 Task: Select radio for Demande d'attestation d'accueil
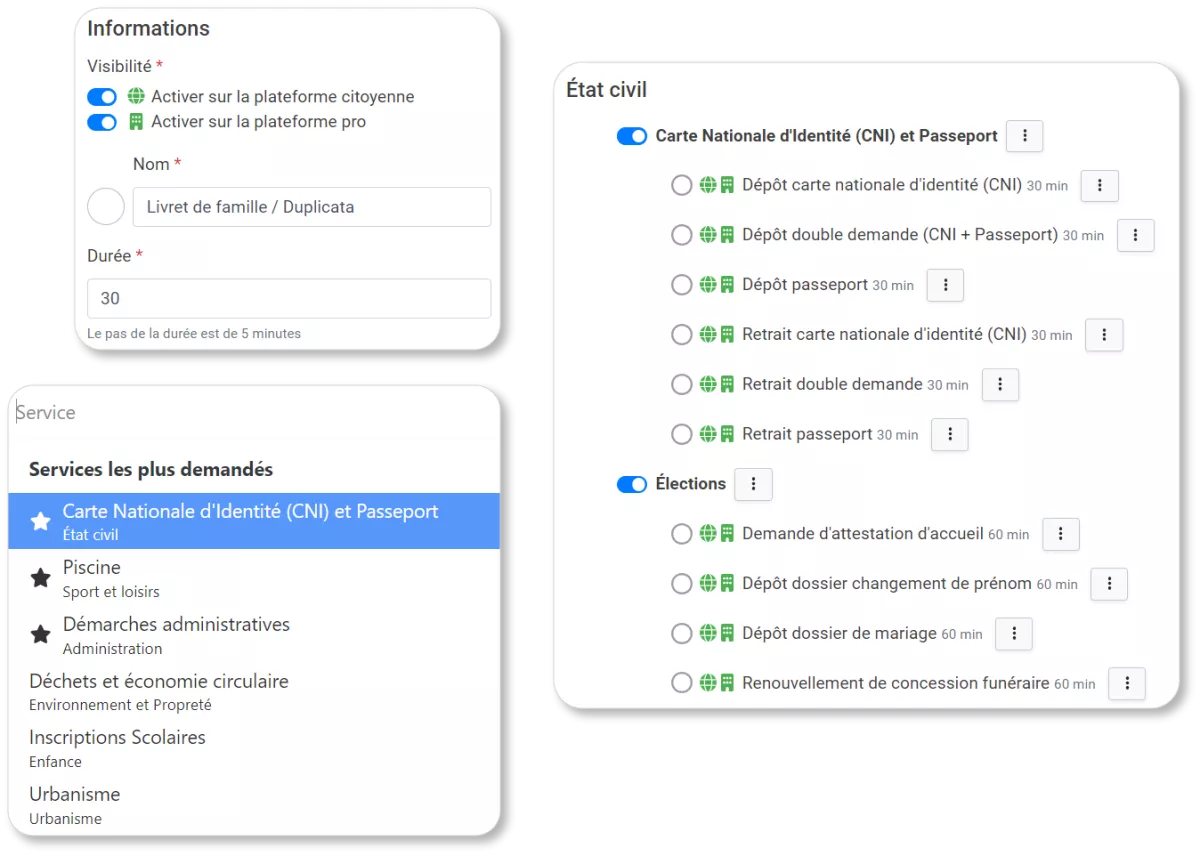pos(682,535)
